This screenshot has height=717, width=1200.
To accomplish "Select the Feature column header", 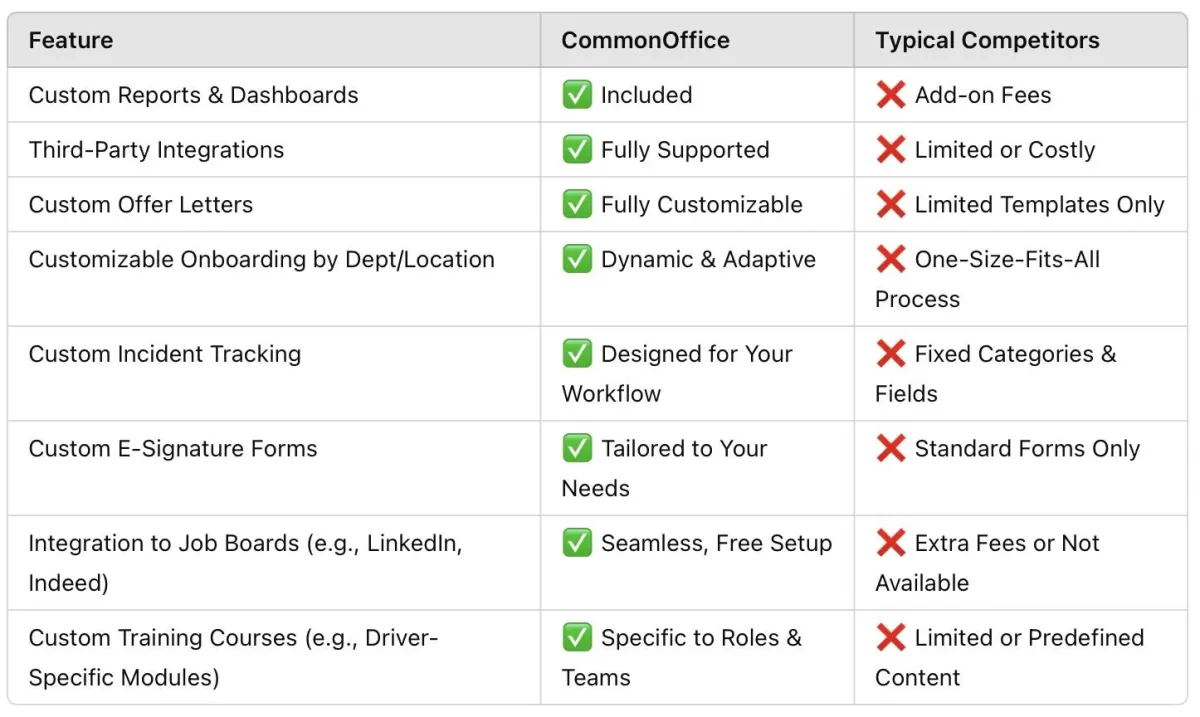I will tap(71, 41).
